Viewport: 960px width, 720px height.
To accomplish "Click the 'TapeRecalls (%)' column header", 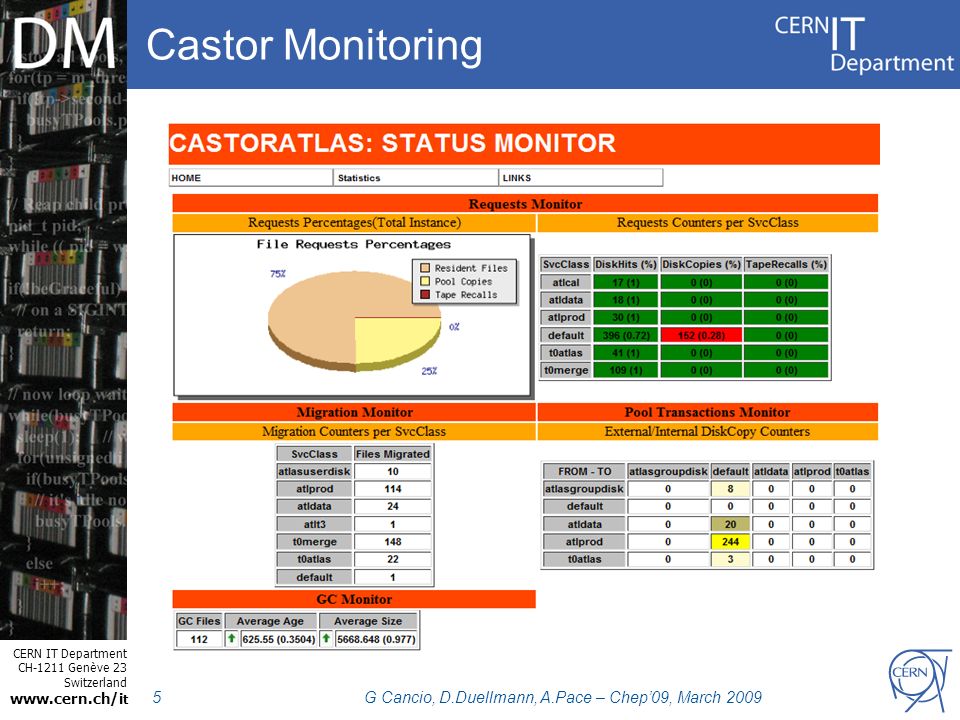I will [786, 264].
